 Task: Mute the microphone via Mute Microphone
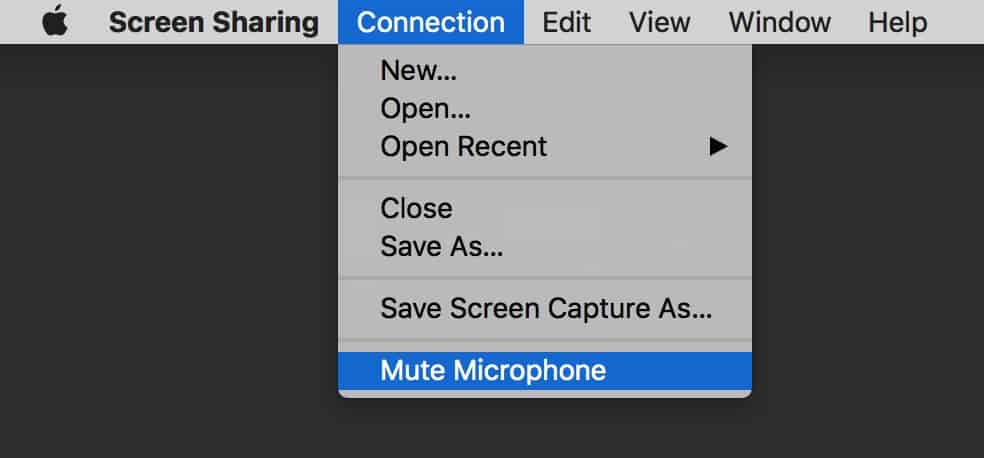tap(493, 370)
